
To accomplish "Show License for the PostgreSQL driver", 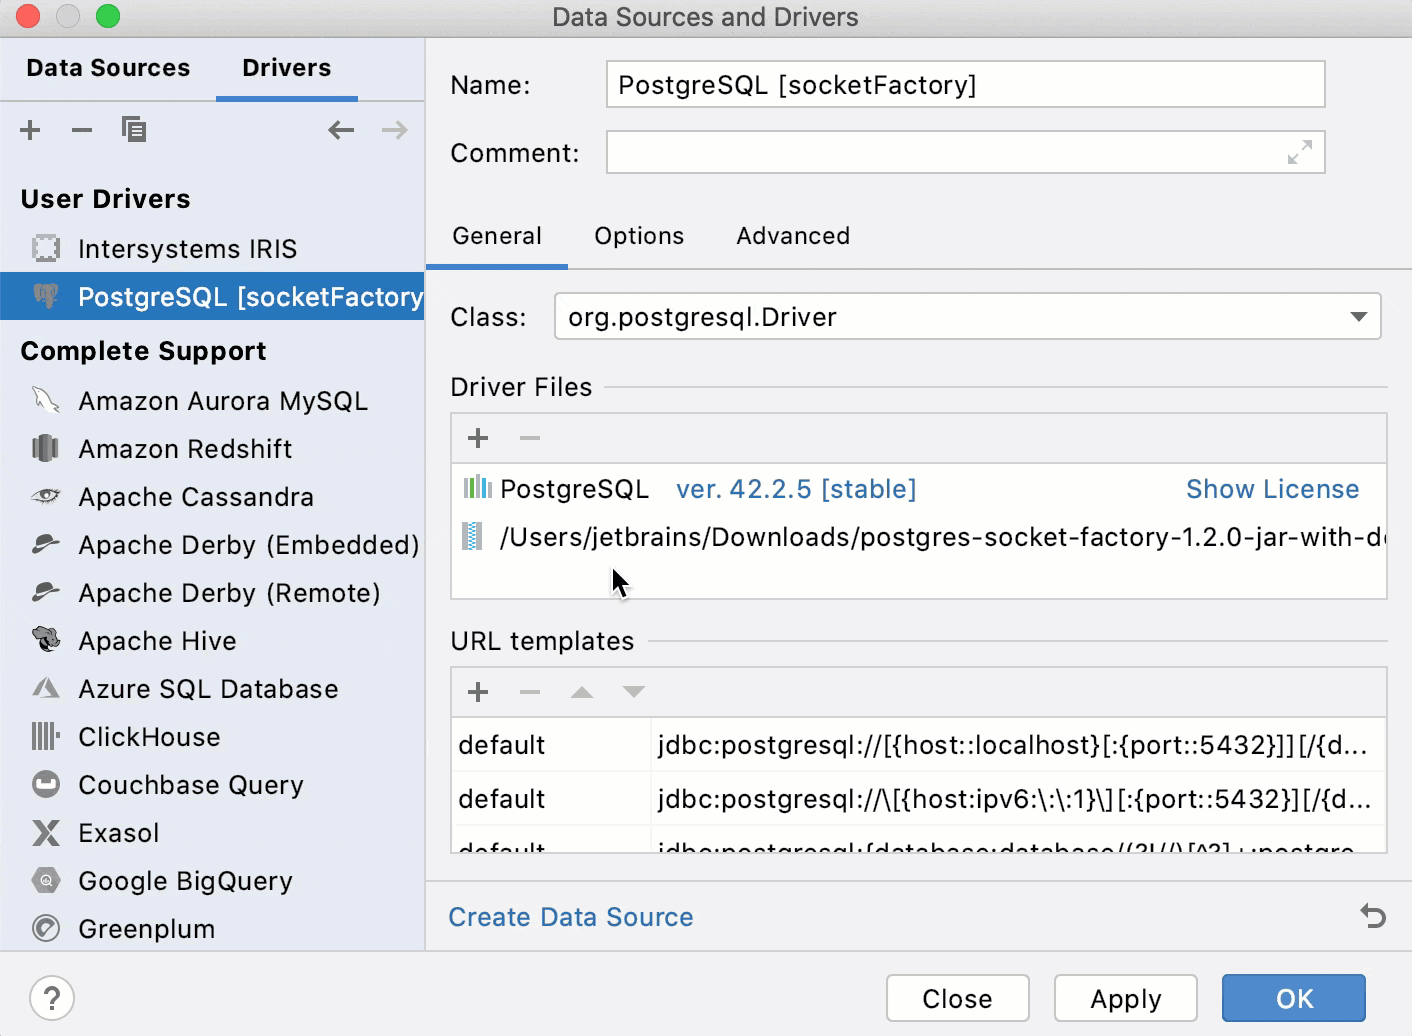I will tap(1272, 489).
